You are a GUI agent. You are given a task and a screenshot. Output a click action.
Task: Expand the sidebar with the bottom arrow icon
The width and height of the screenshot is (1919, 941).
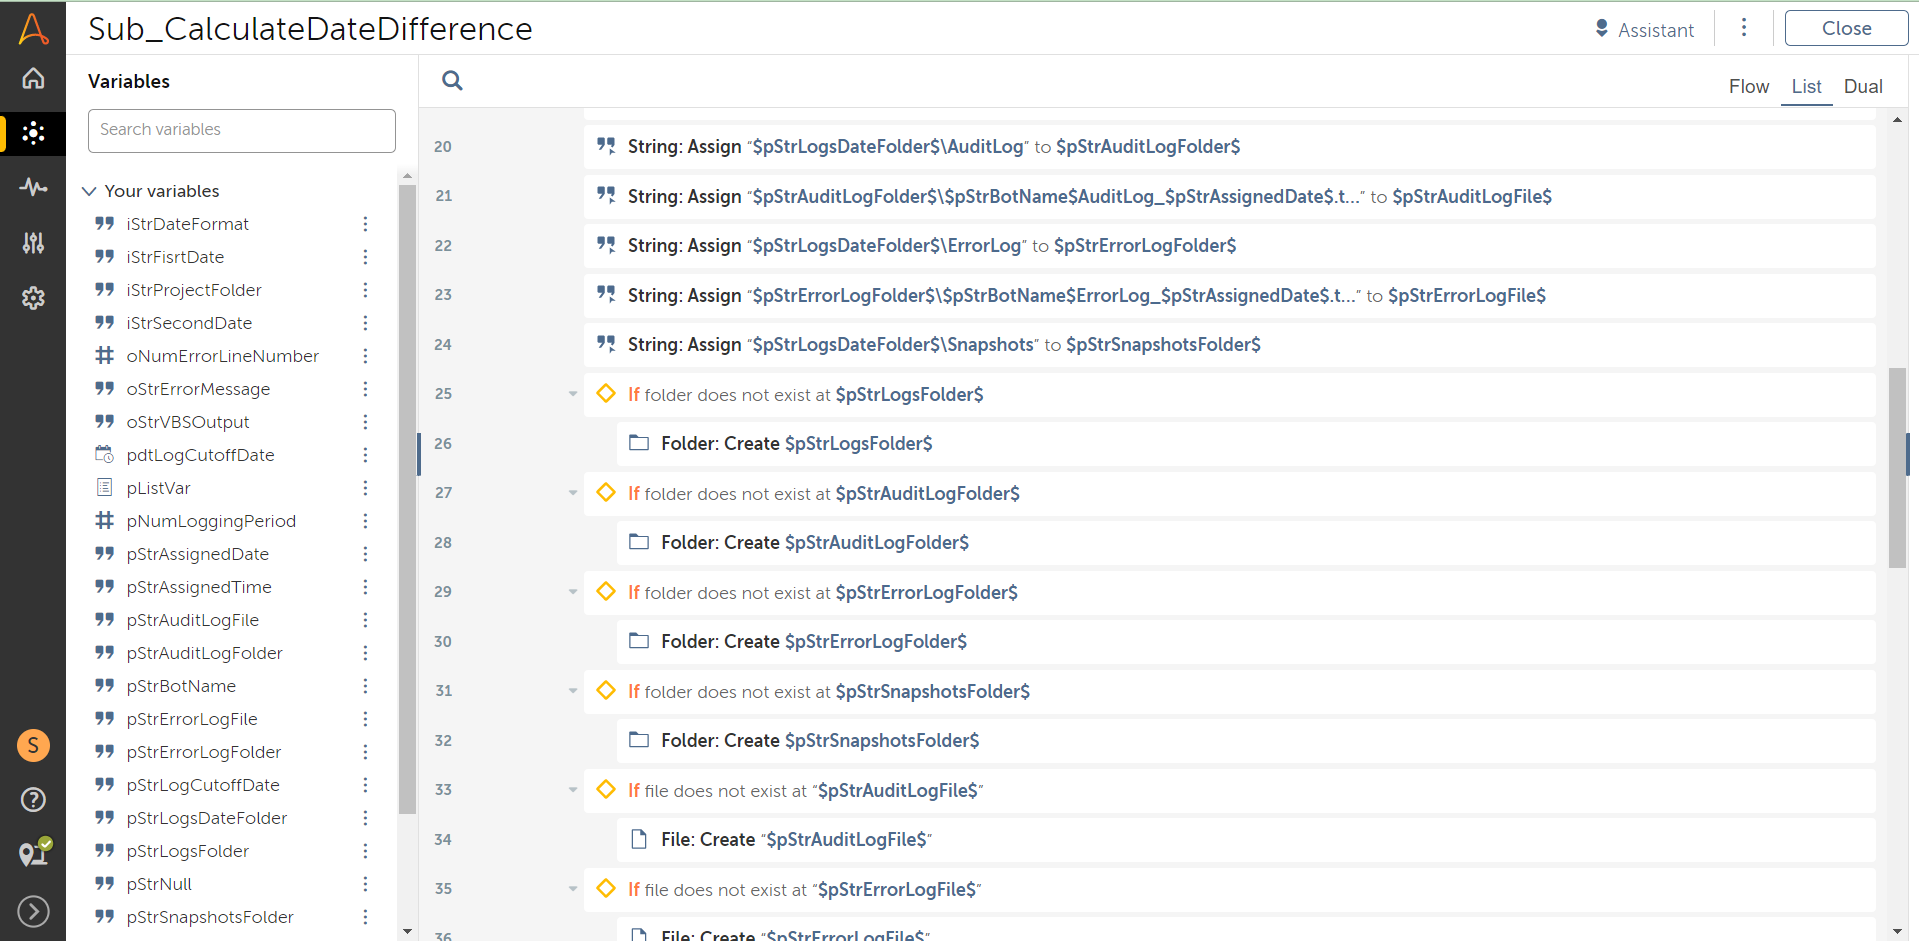[x=33, y=911]
